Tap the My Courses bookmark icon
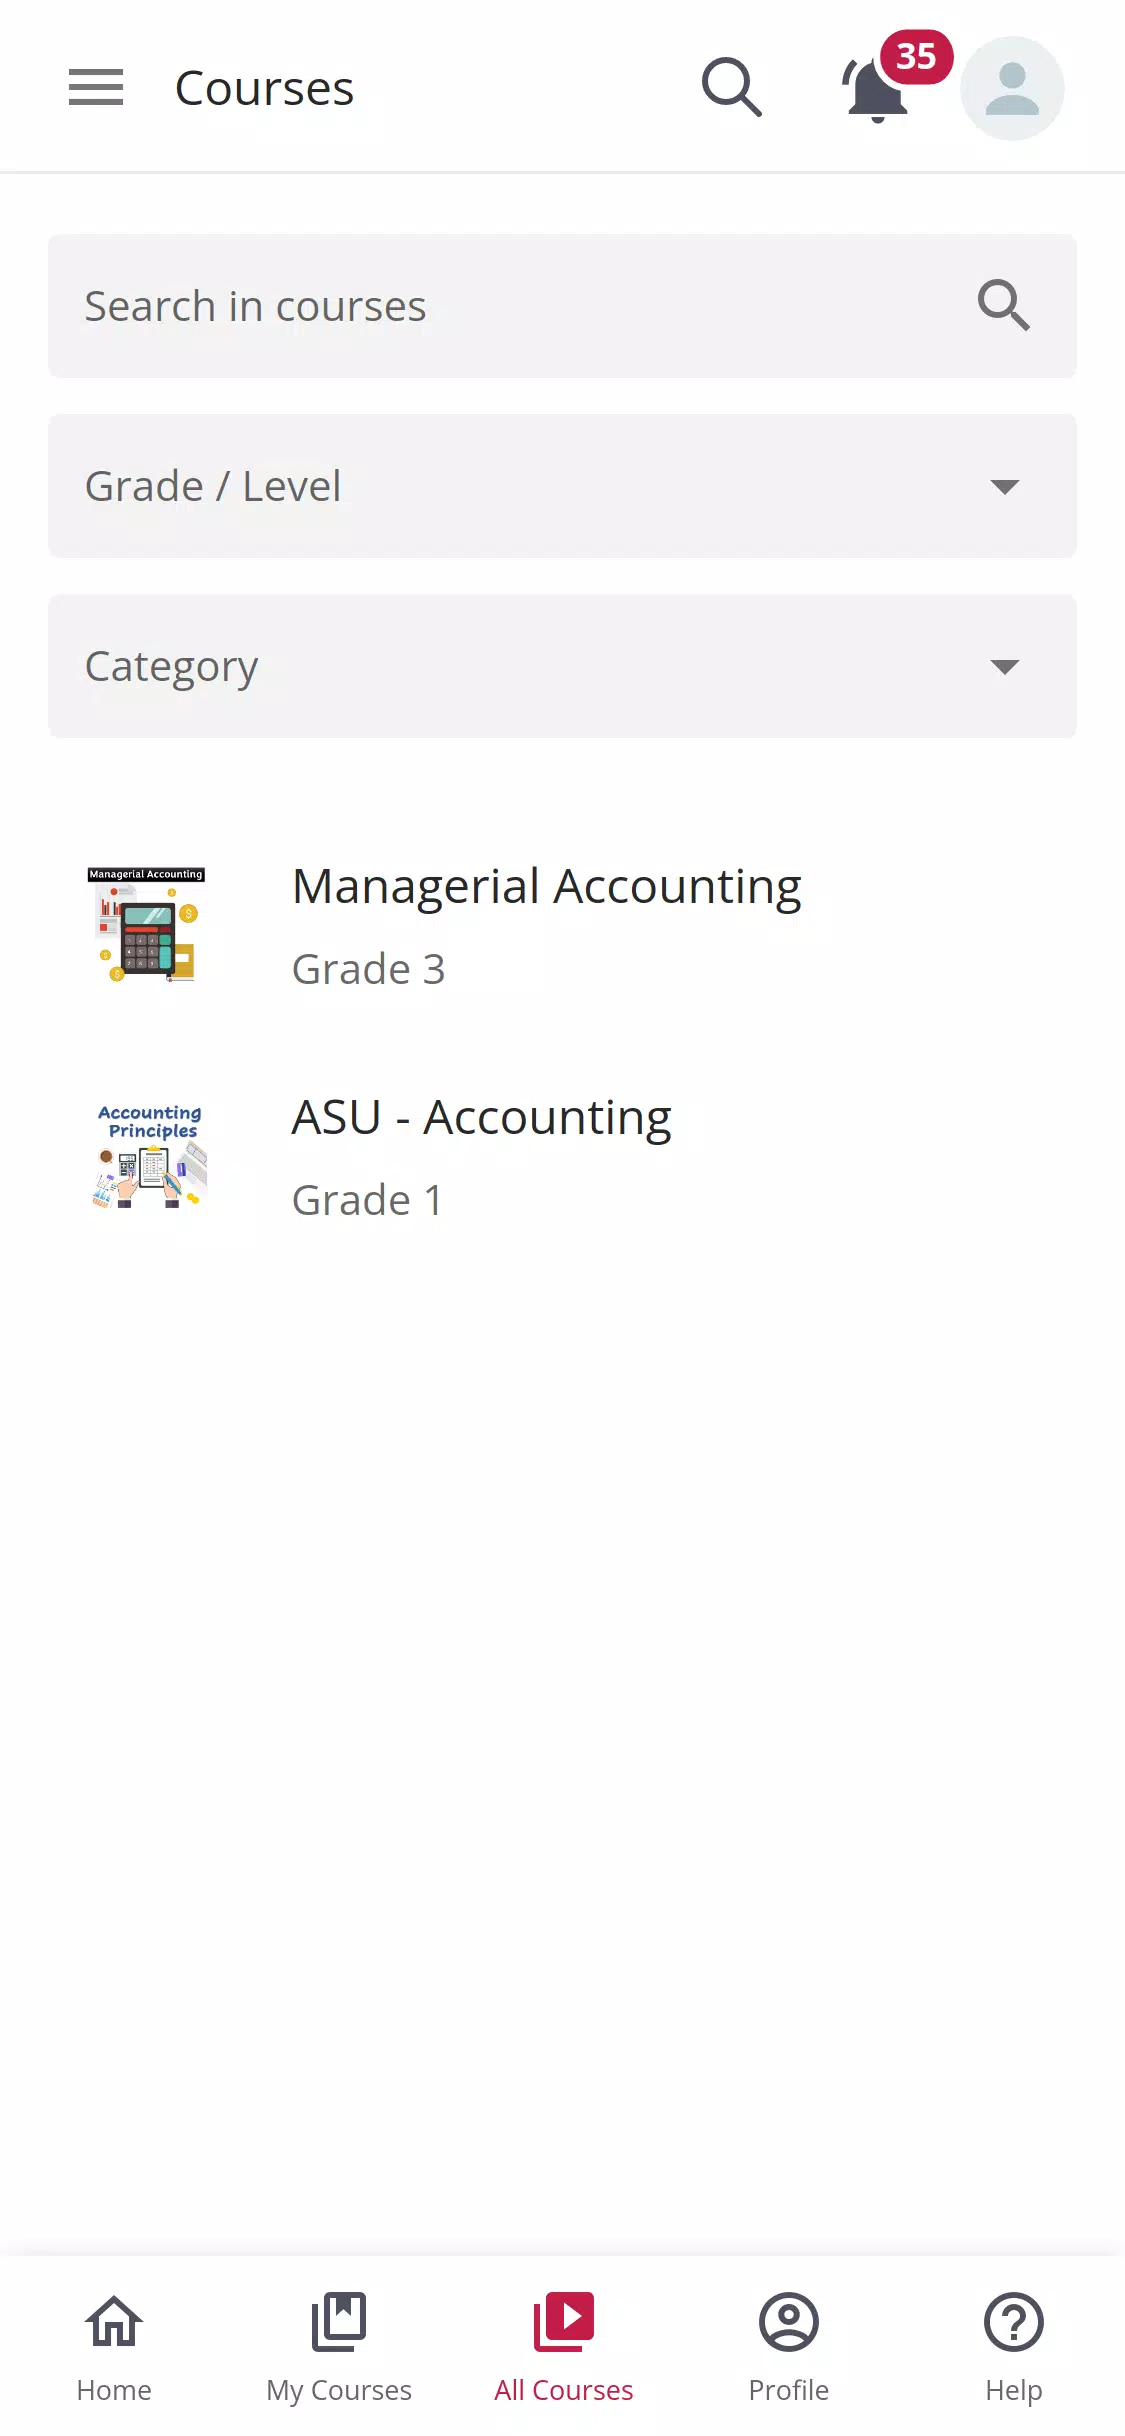This screenshot has height=2436, width=1125. click(339, 2320)
